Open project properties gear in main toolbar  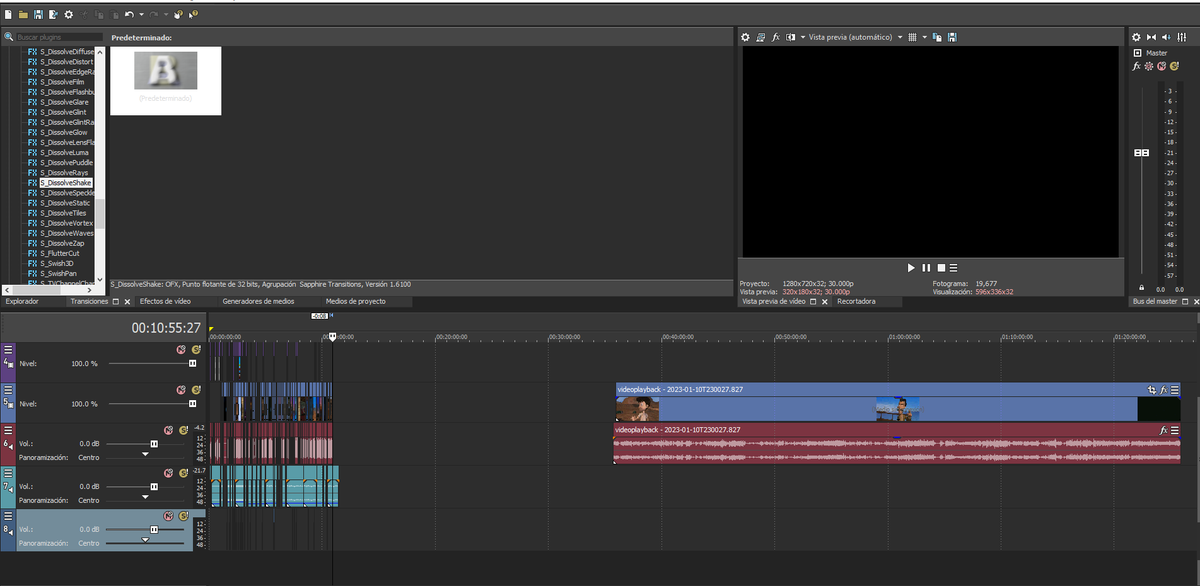click(x=68, y=15)
